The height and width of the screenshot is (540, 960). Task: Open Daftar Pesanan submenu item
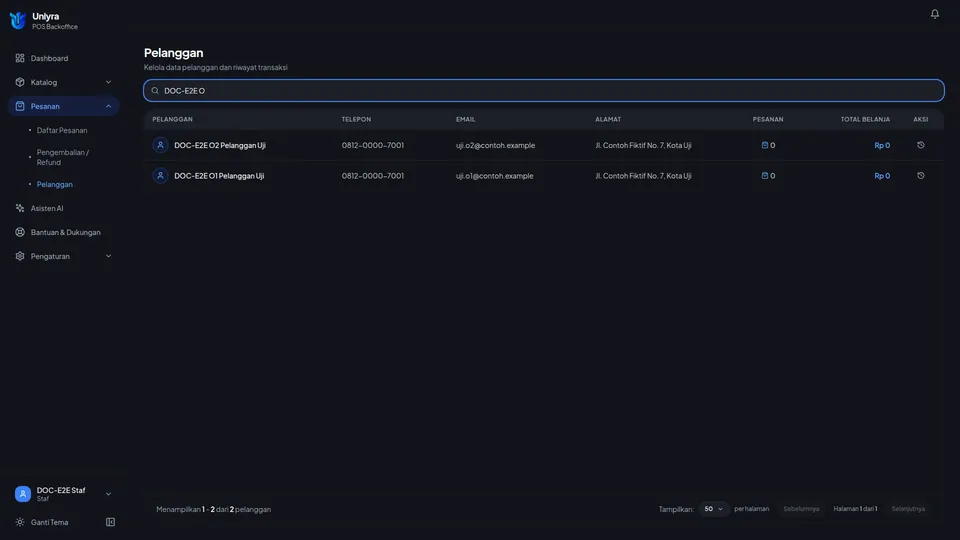pyautogui.click(x=62, y=130)
